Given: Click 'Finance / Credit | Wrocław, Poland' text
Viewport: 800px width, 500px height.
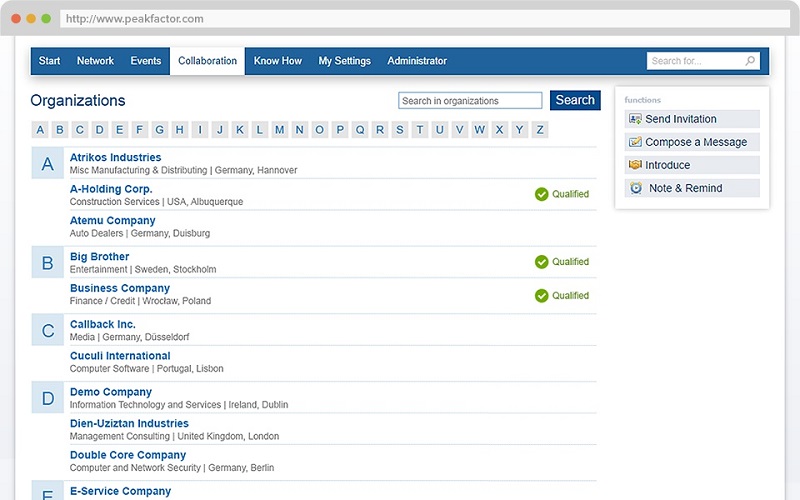Looking at the screenshot, I should click(x=140, y=301).
